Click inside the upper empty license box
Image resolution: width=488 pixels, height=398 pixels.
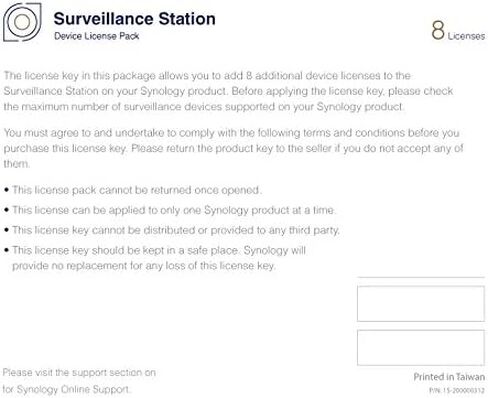[421, 303]
